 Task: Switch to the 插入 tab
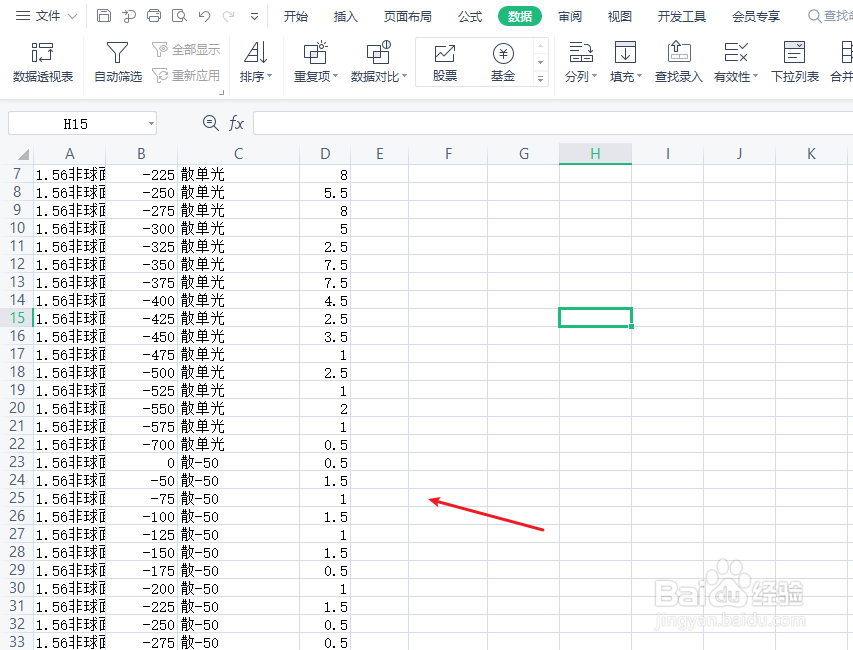[x=345, y=17]
